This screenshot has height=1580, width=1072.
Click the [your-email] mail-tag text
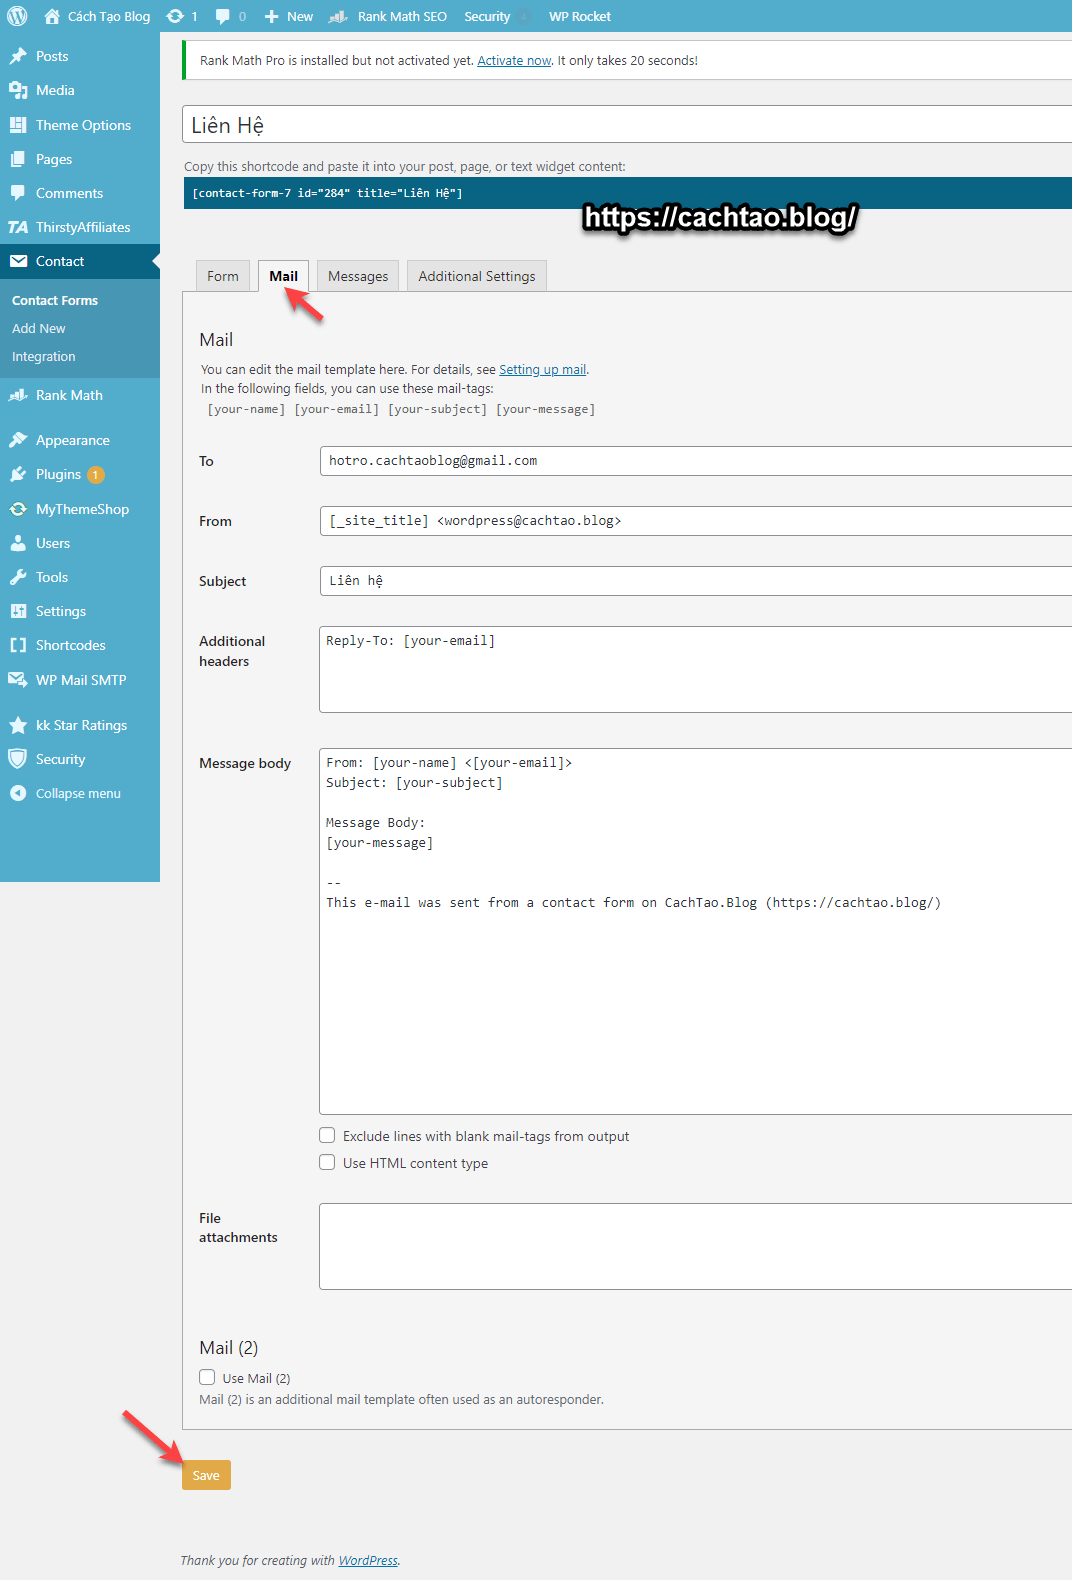(337, 409)
